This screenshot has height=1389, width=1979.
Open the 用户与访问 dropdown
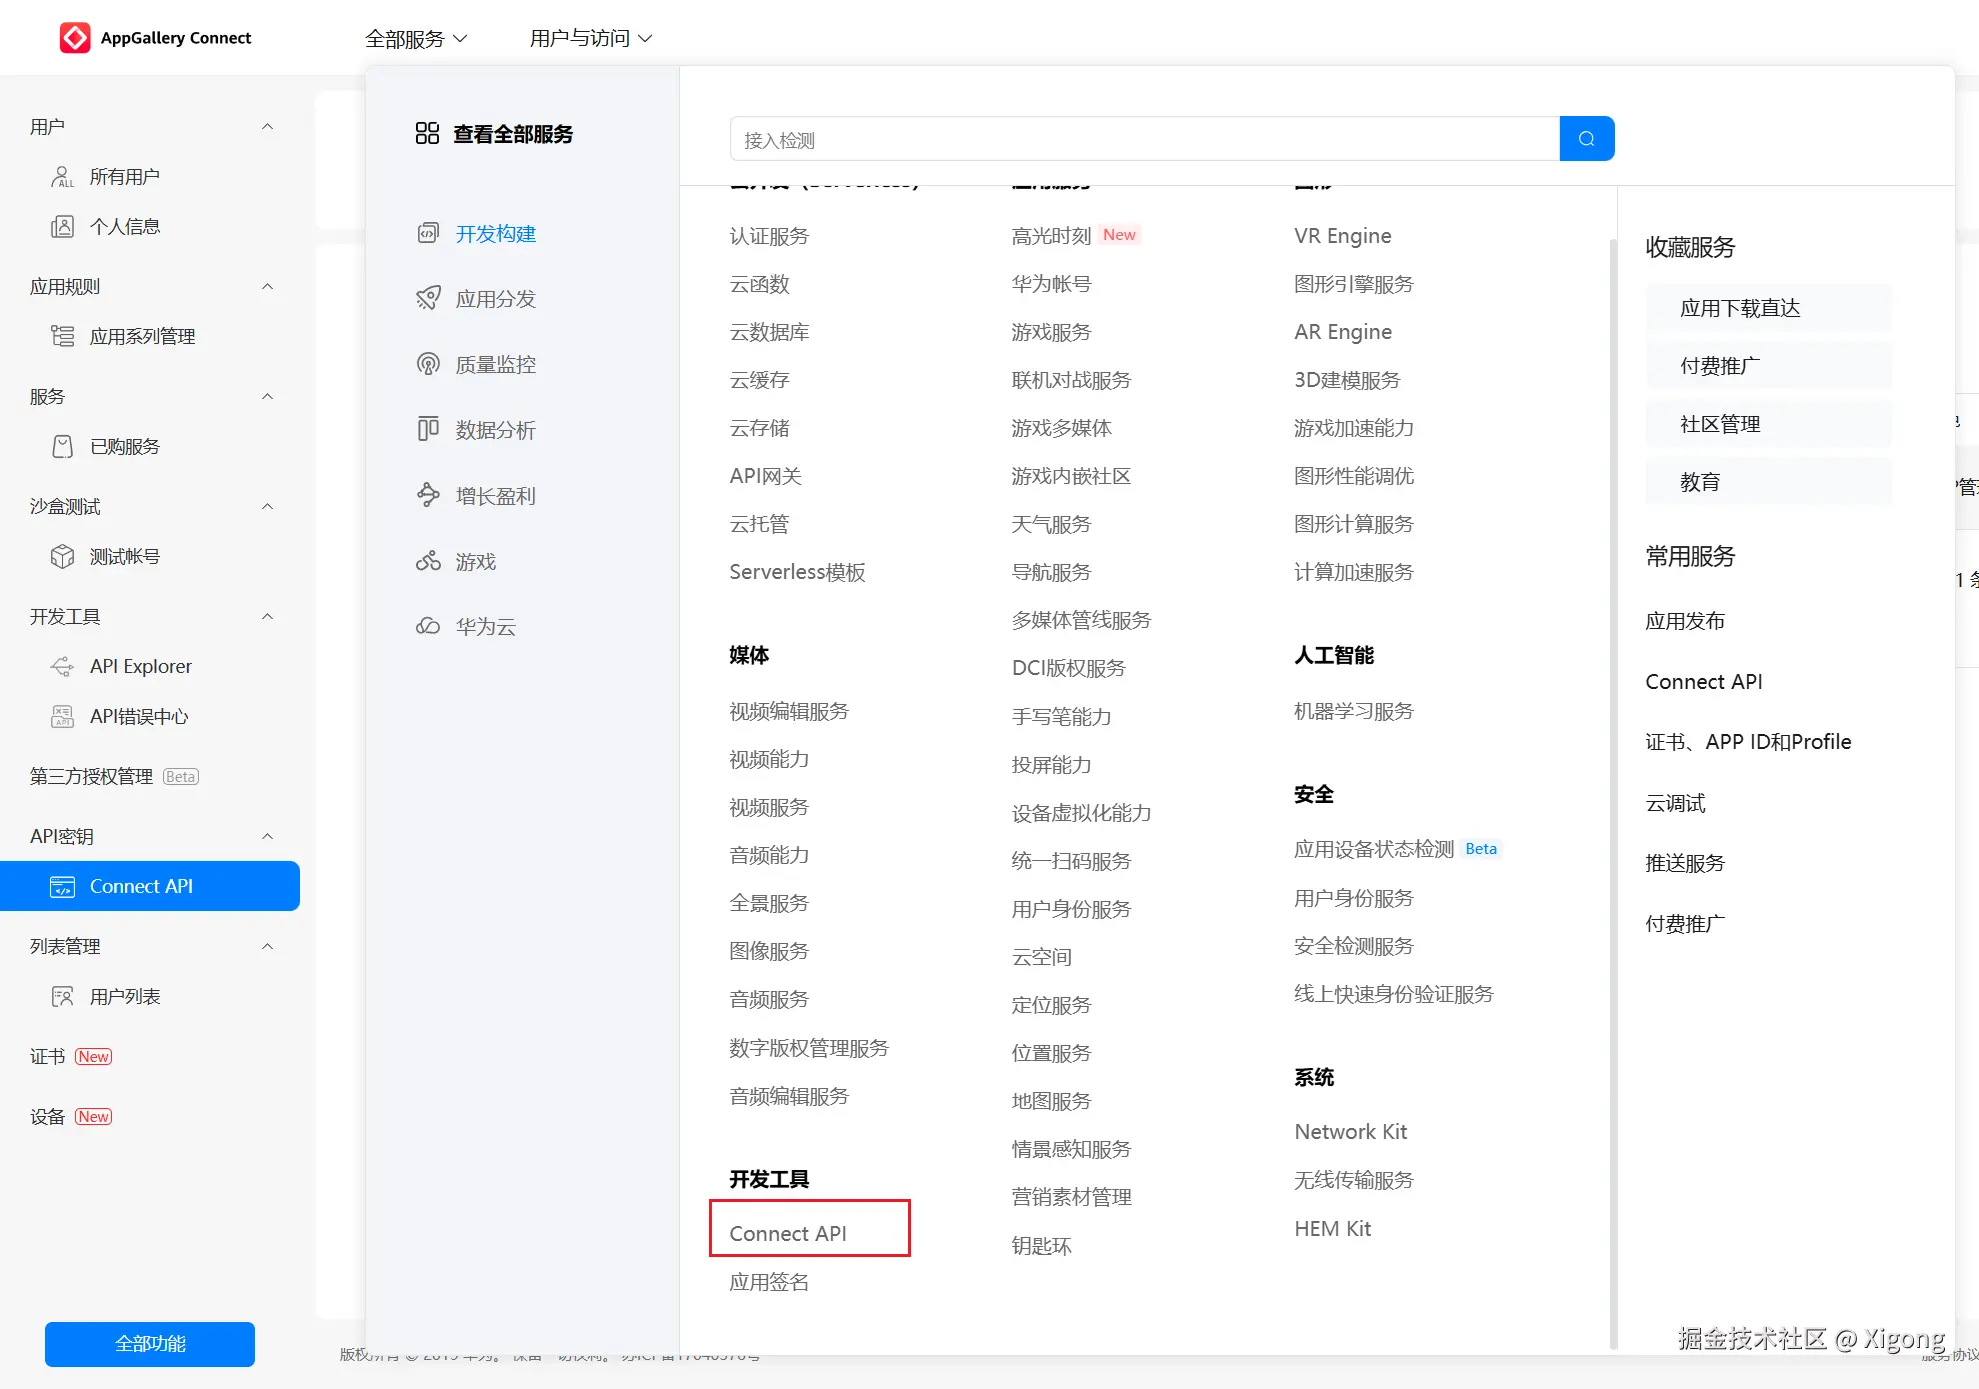pyautogui.click(x=590, y=38)
